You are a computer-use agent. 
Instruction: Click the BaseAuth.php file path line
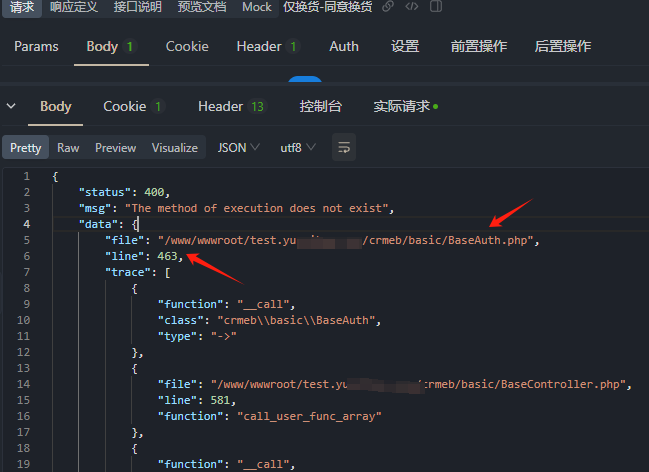coord(322,240)
